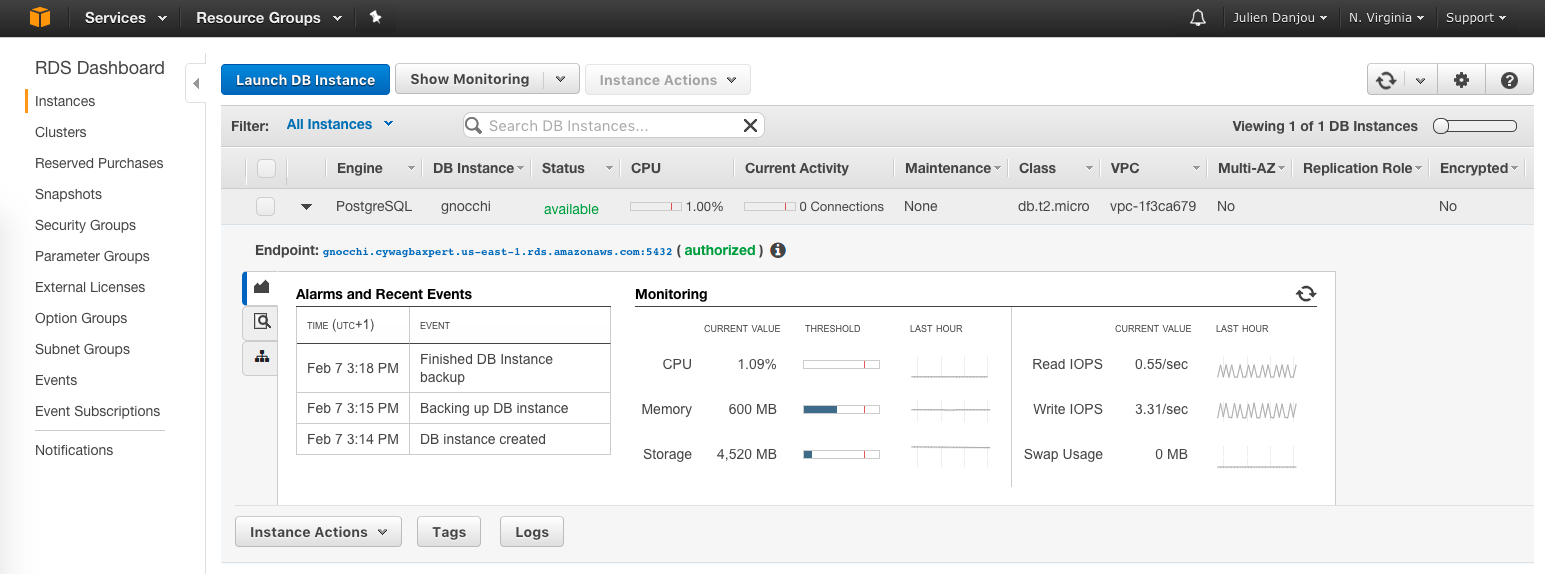
Task: Sort by VPC column header
Action: coord(1153,168)
